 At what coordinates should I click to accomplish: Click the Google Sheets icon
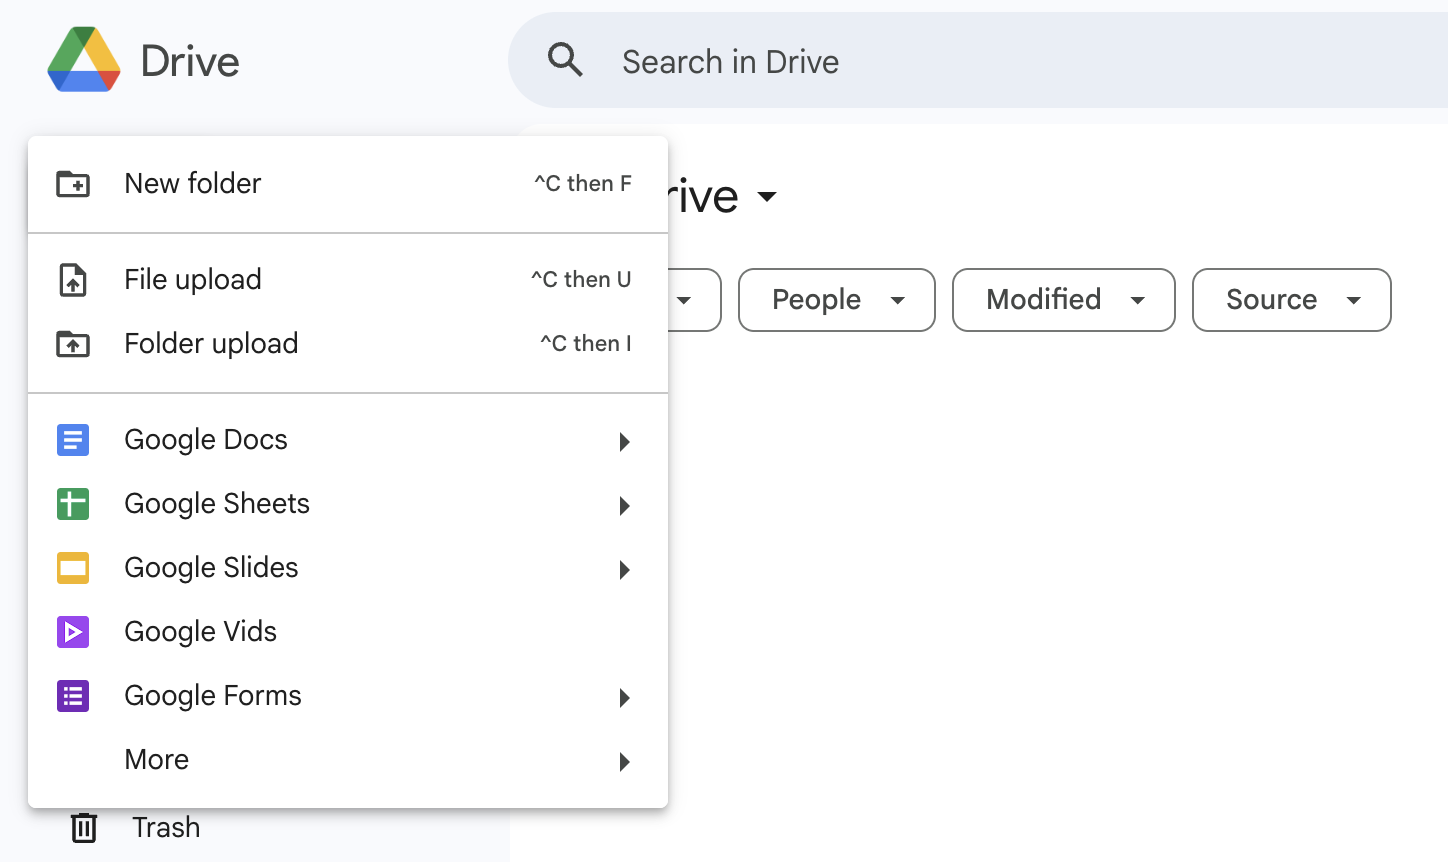point(73,504)
